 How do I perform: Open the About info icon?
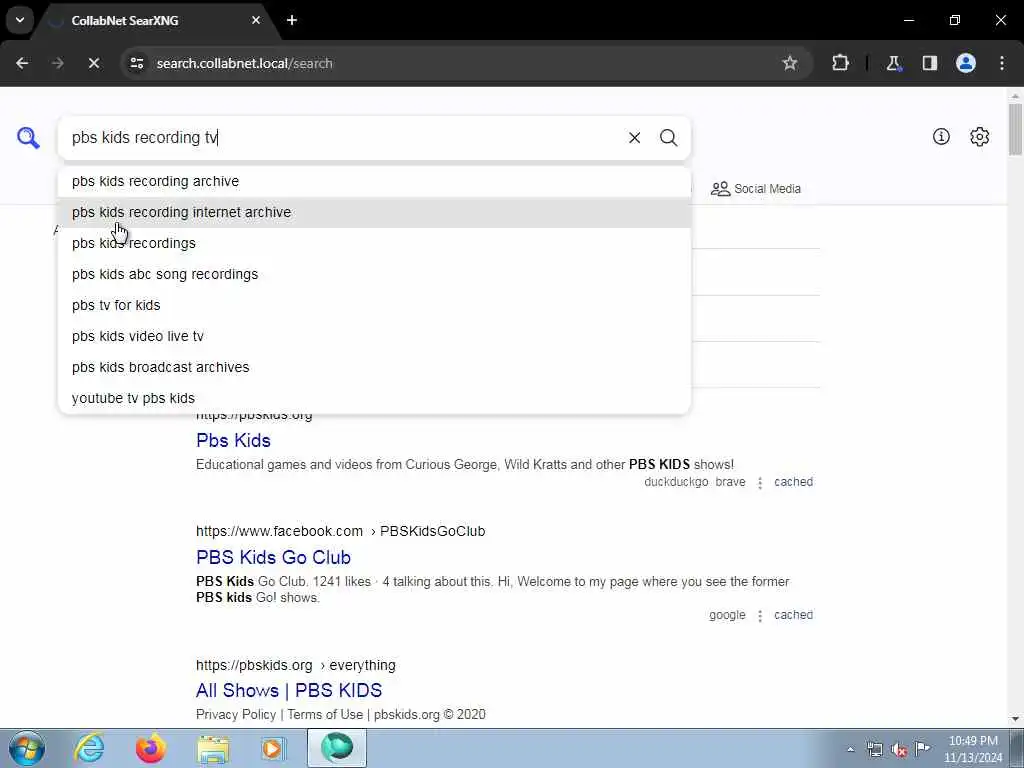pyautogui.click(x=941, y=136)
